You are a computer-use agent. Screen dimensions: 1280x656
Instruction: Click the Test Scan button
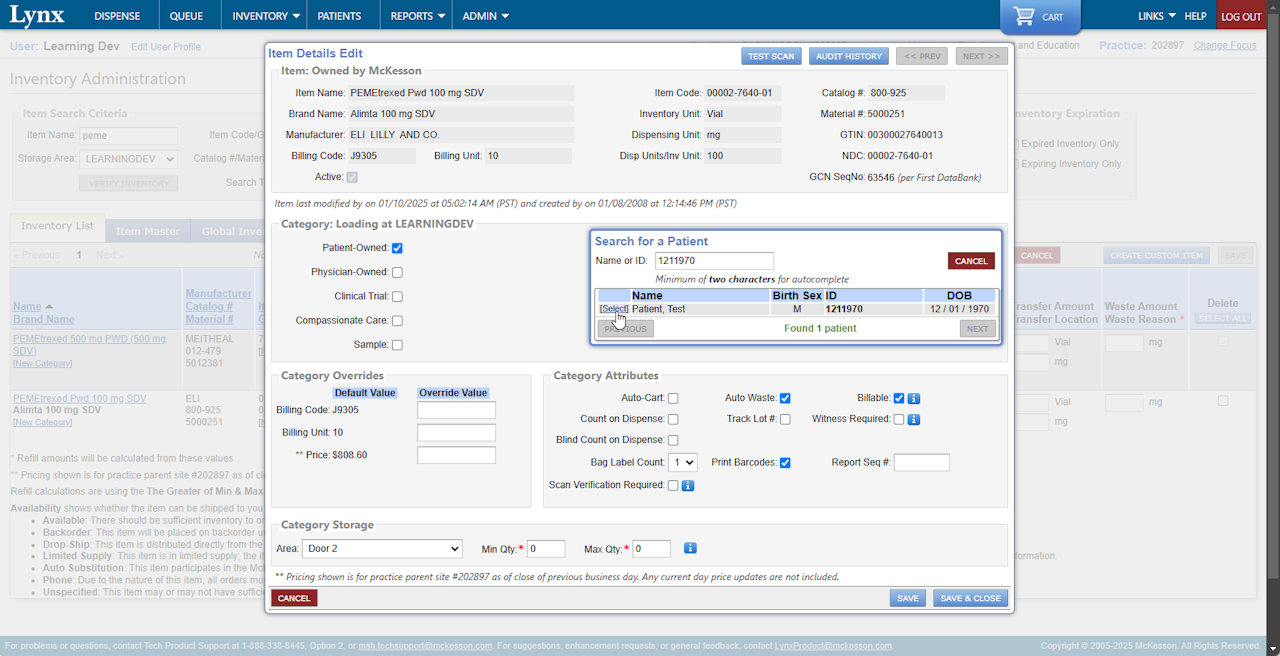tap(771, 56)
